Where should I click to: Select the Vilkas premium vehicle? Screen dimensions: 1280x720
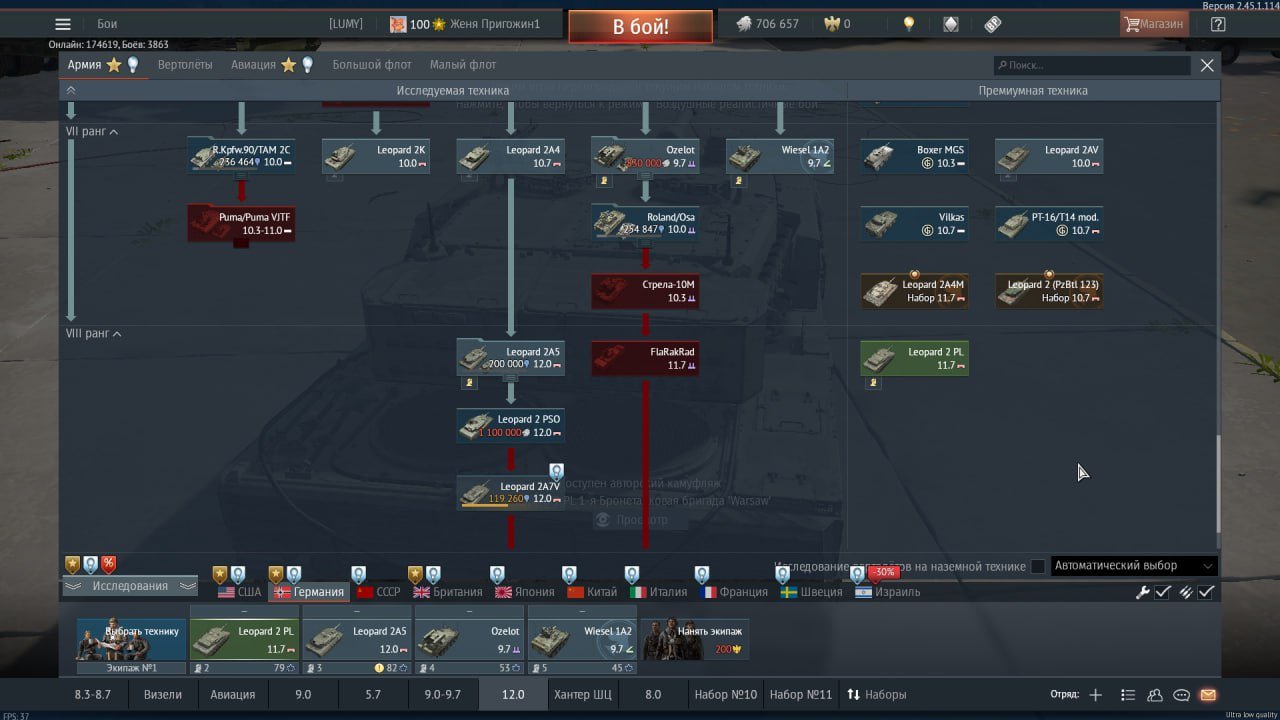915,223
